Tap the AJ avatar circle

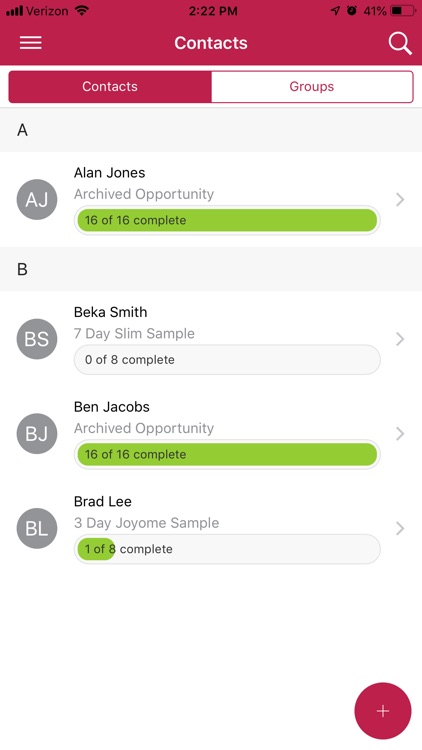click(37, 199)
